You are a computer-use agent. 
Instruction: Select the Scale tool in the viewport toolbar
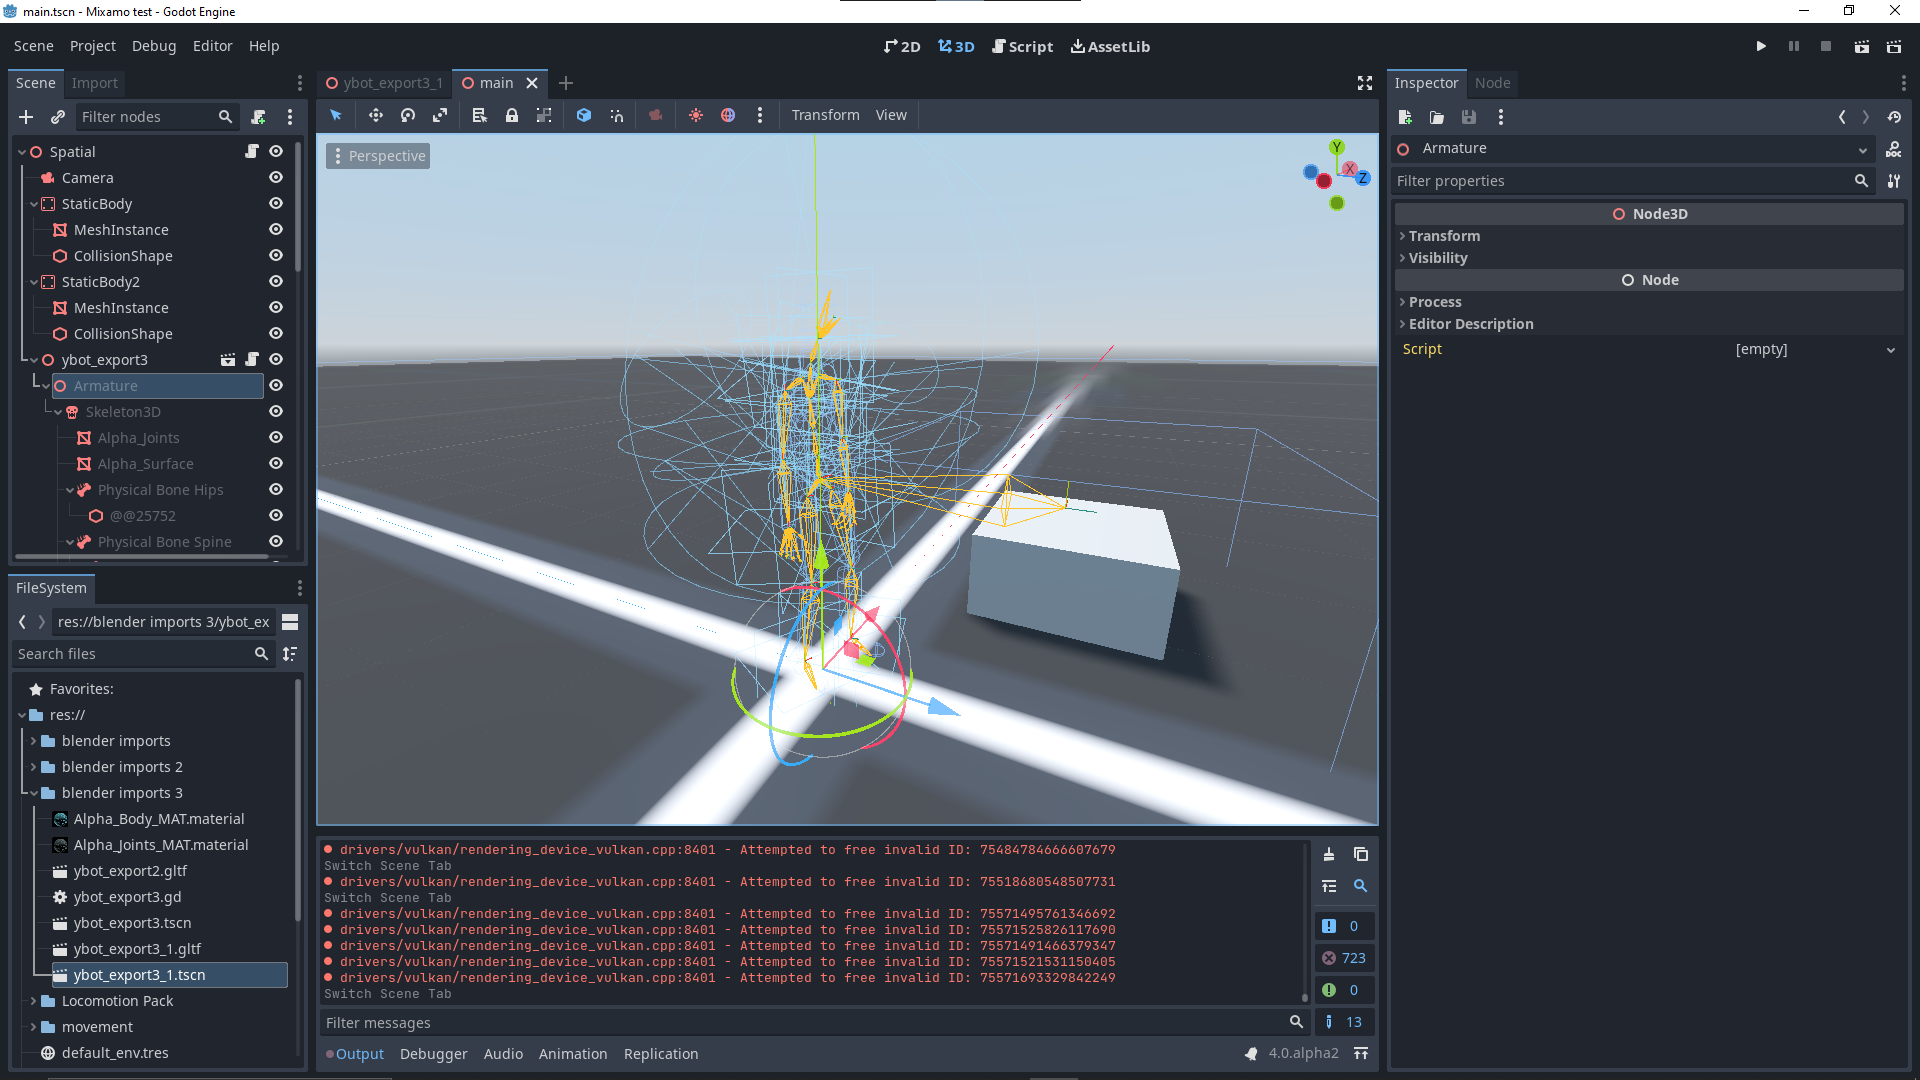440,115
